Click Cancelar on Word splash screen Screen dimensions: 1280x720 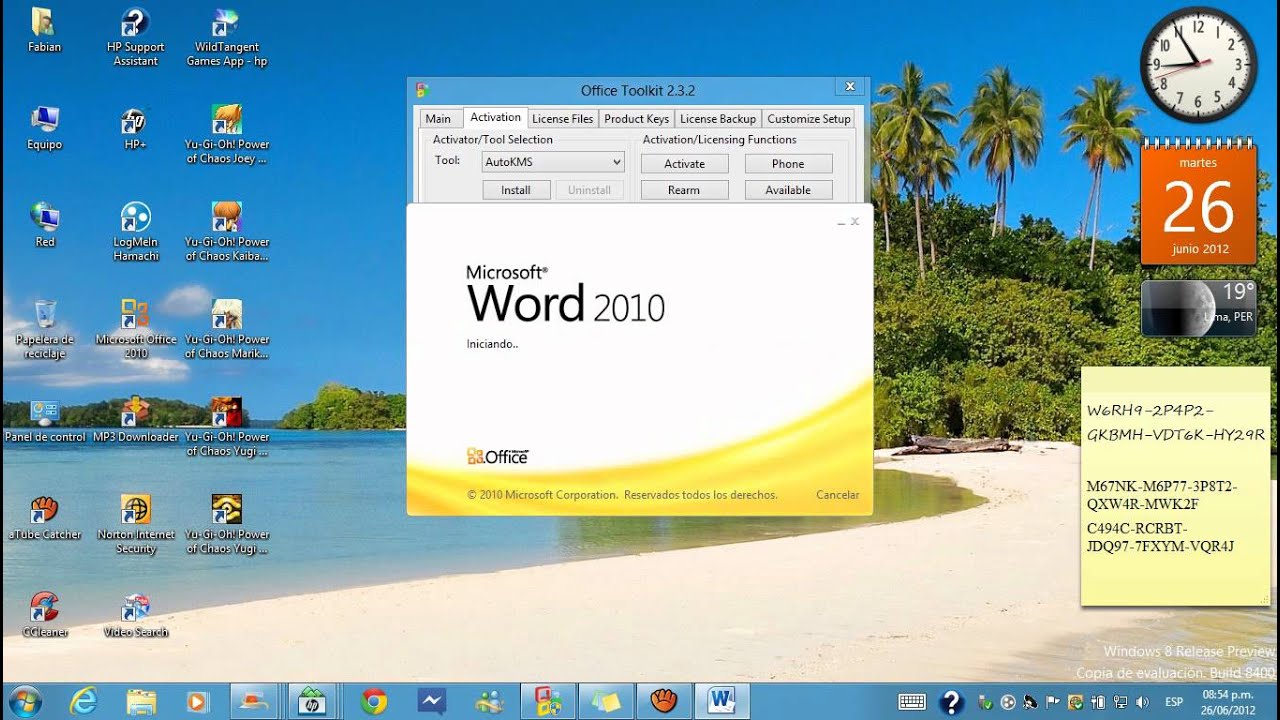(x=837, y=495)
